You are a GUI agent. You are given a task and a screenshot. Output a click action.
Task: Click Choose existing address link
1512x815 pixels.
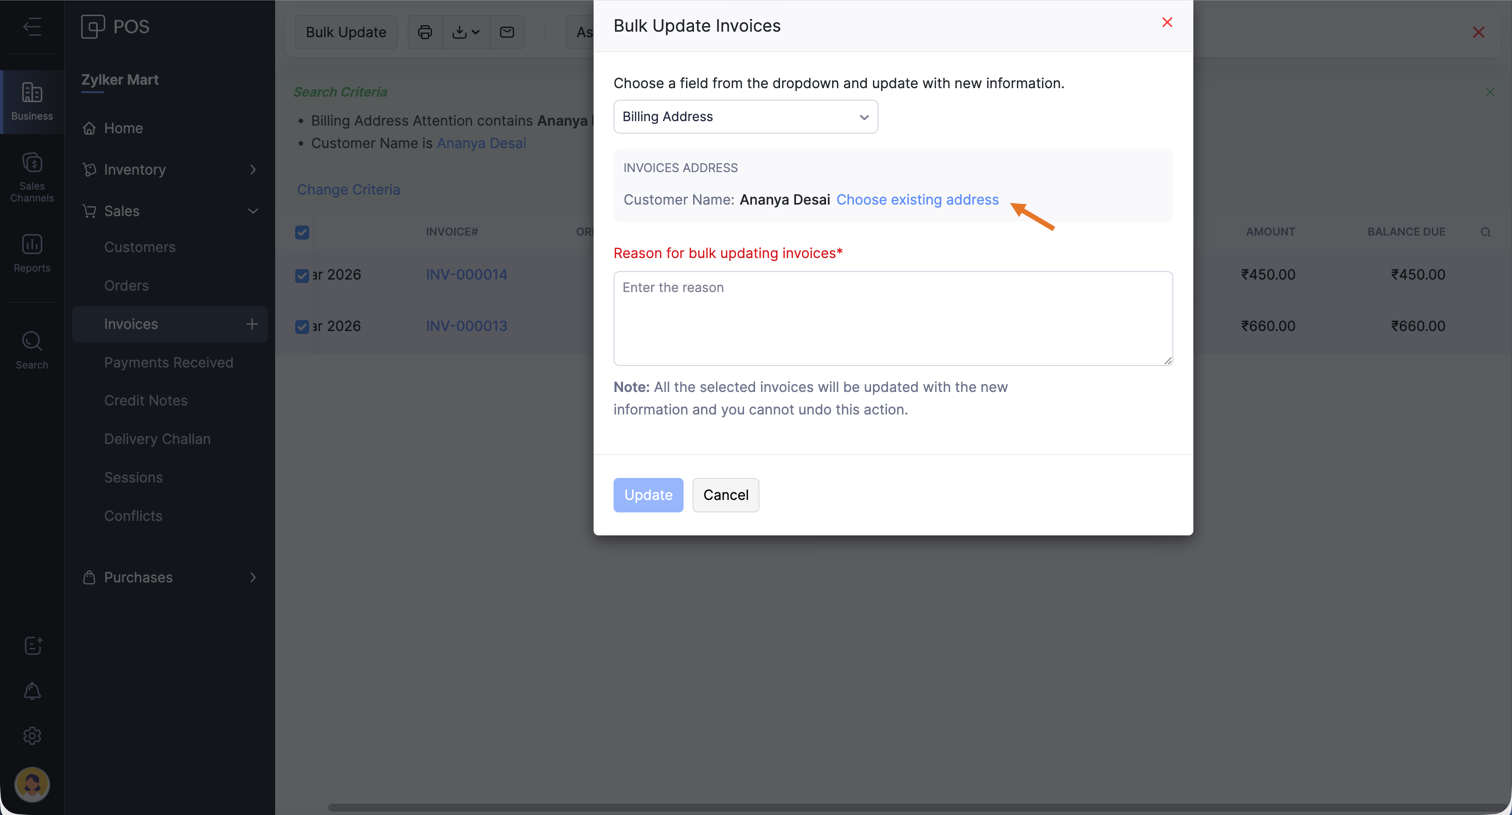point(917,200)
